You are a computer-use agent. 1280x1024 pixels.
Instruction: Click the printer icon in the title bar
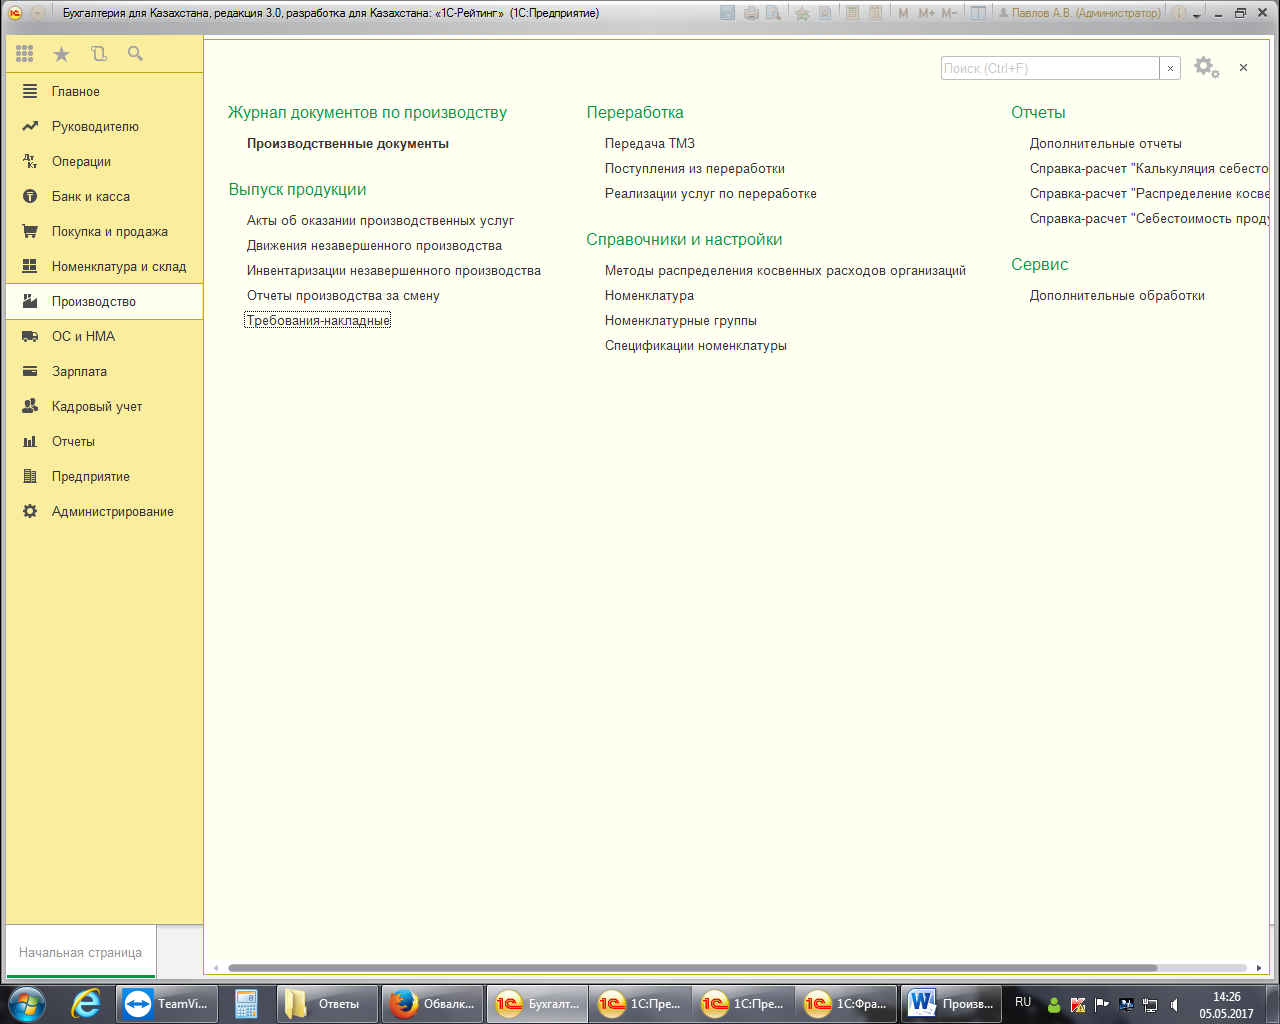[x=751, y=13]
